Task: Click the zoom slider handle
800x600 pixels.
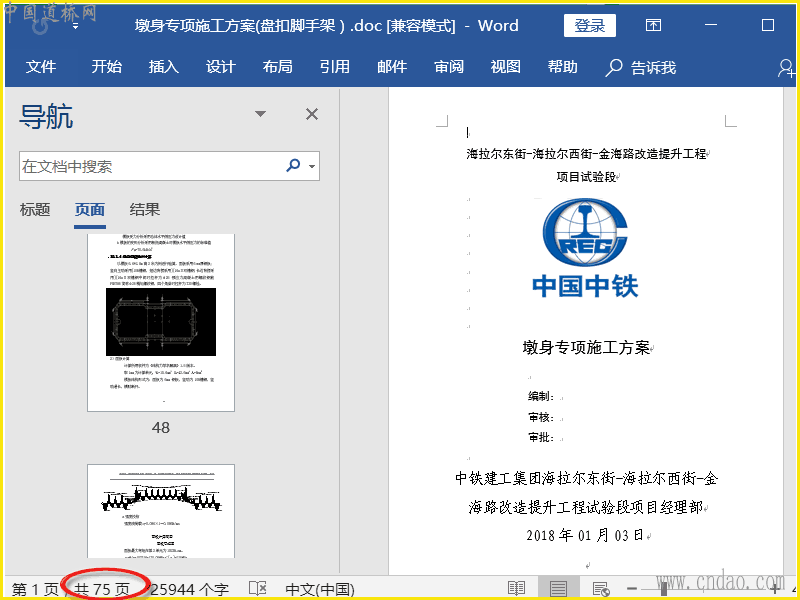Action: (664, 589)
